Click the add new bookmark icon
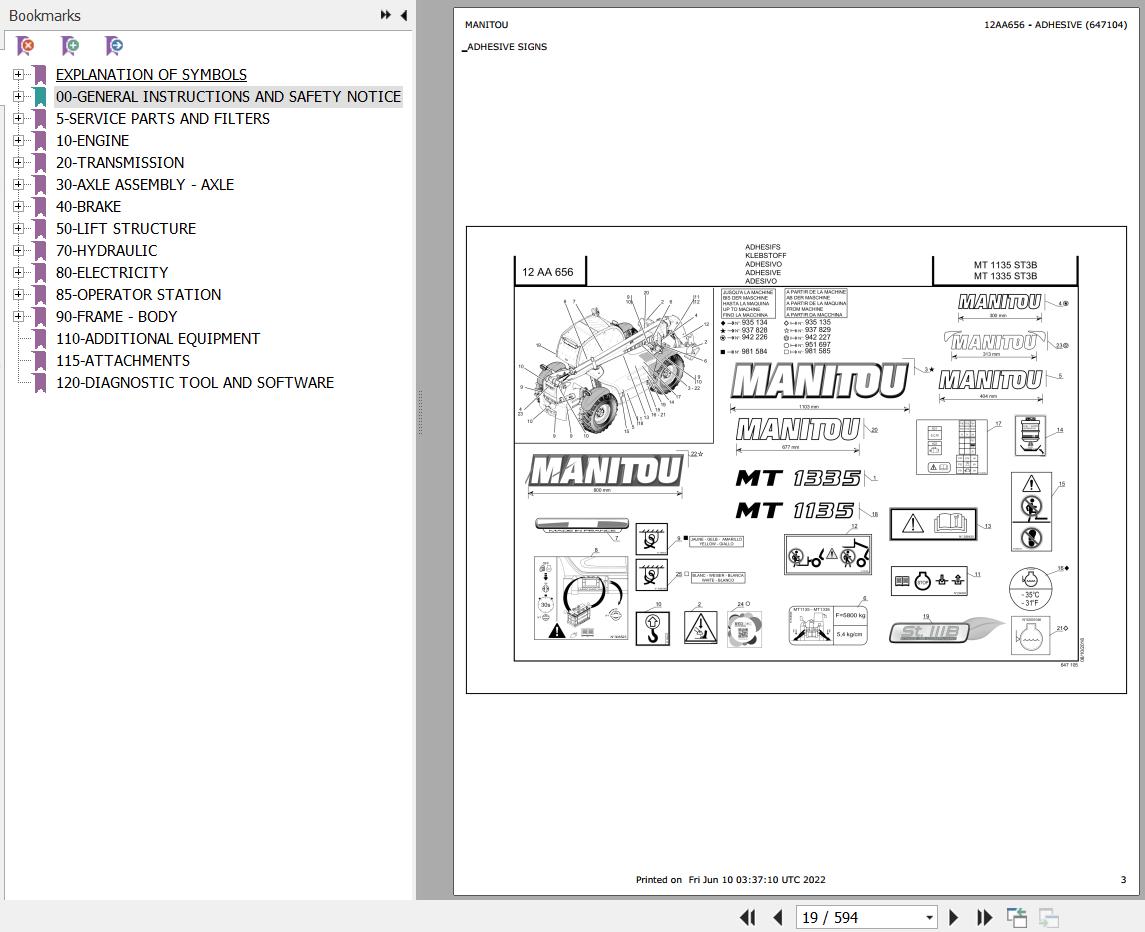The image size is (1145, 932). pos(70,46)
